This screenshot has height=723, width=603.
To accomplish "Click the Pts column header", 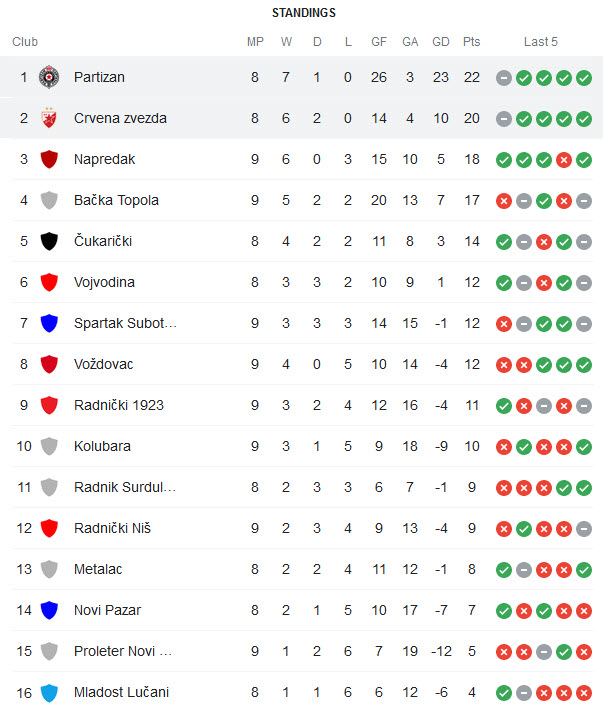I will (x=472, y=42).
